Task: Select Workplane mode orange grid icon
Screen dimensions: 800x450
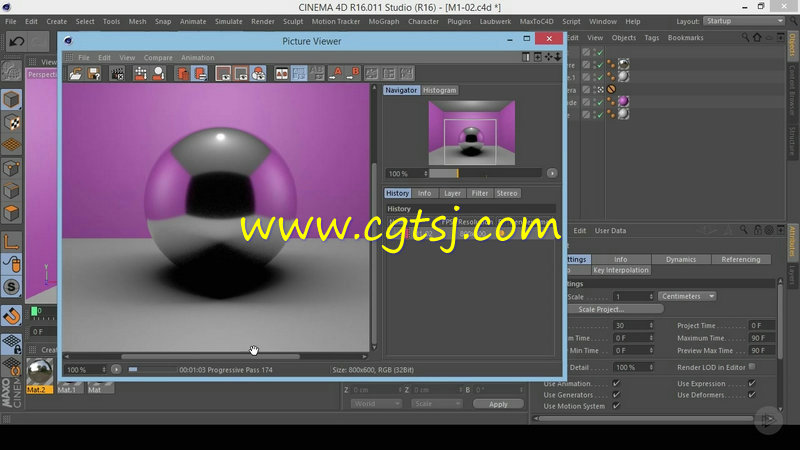Action: pos(11,145)
